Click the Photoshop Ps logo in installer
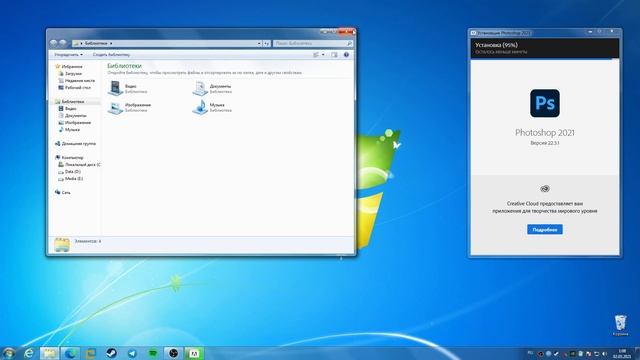Viewport: 640px width, 360px height. point(545,103)
